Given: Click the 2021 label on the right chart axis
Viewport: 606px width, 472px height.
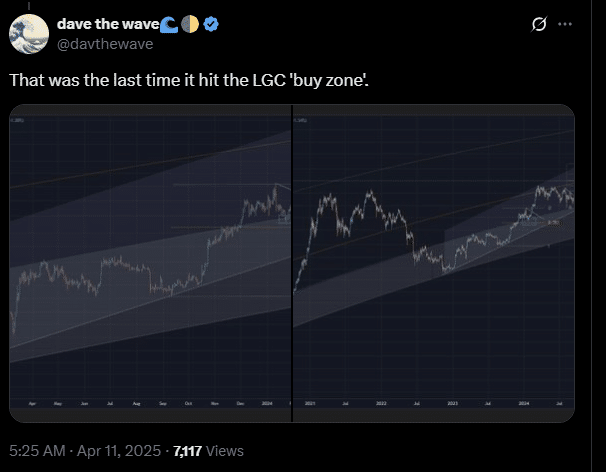Looking at the screenshot, I should 310,403.
